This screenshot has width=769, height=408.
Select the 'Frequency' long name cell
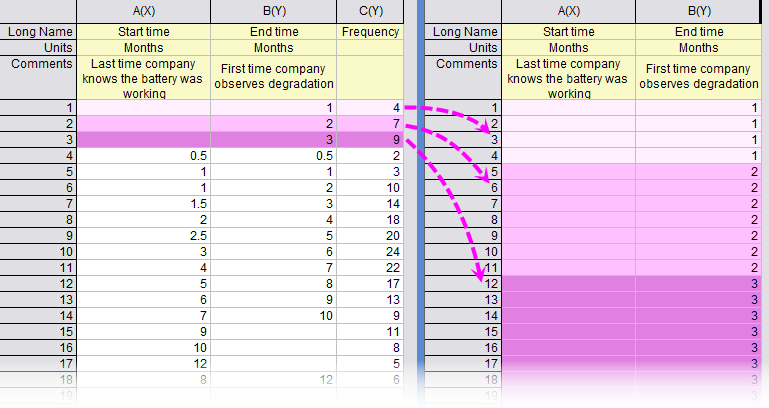370,32
